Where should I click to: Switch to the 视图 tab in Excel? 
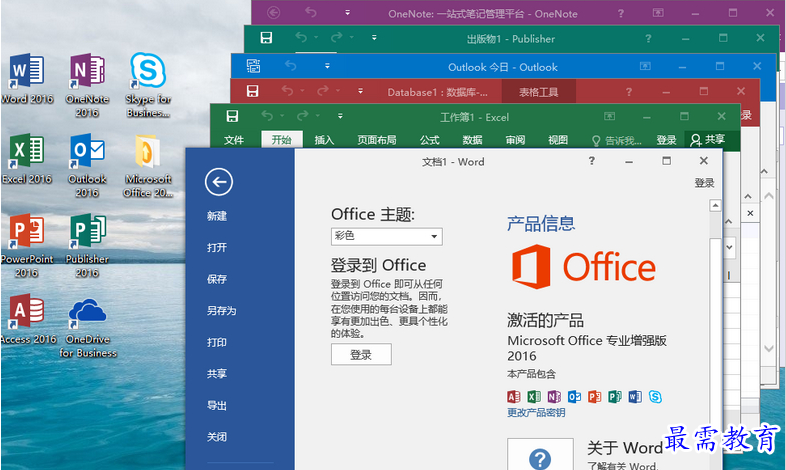tap(558, 140)
